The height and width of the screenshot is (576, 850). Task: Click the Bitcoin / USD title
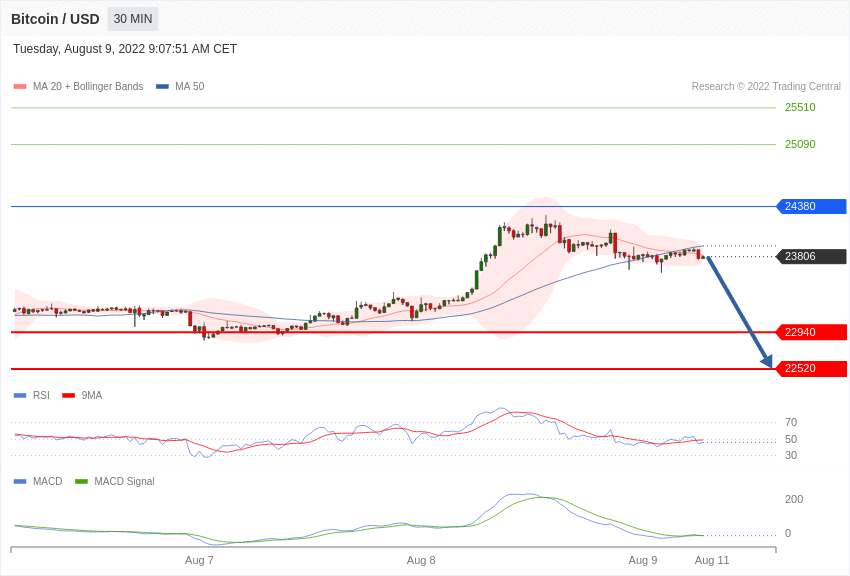[55, 19]
